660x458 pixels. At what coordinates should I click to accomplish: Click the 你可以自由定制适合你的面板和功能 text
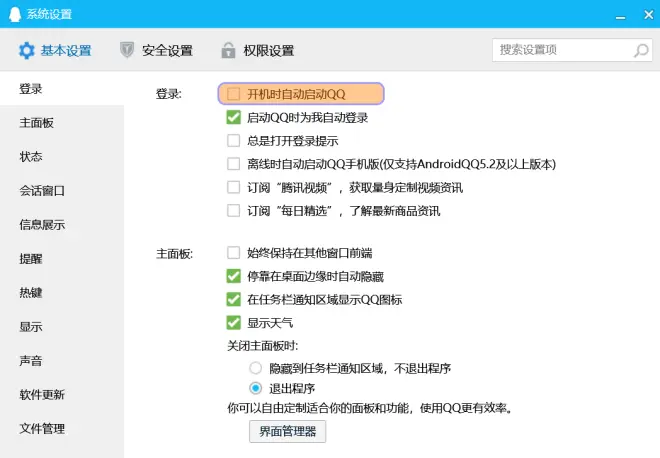click(x=319, y=407)
